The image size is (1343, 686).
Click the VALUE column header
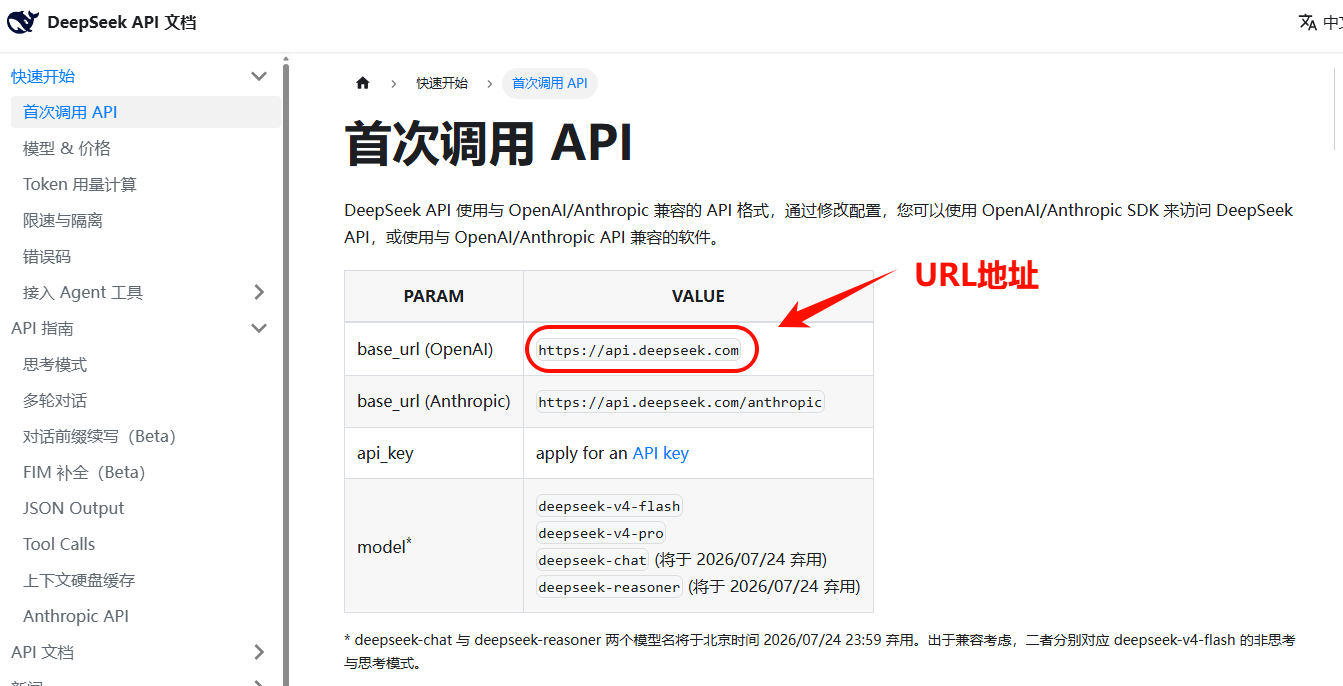point(698,296)
